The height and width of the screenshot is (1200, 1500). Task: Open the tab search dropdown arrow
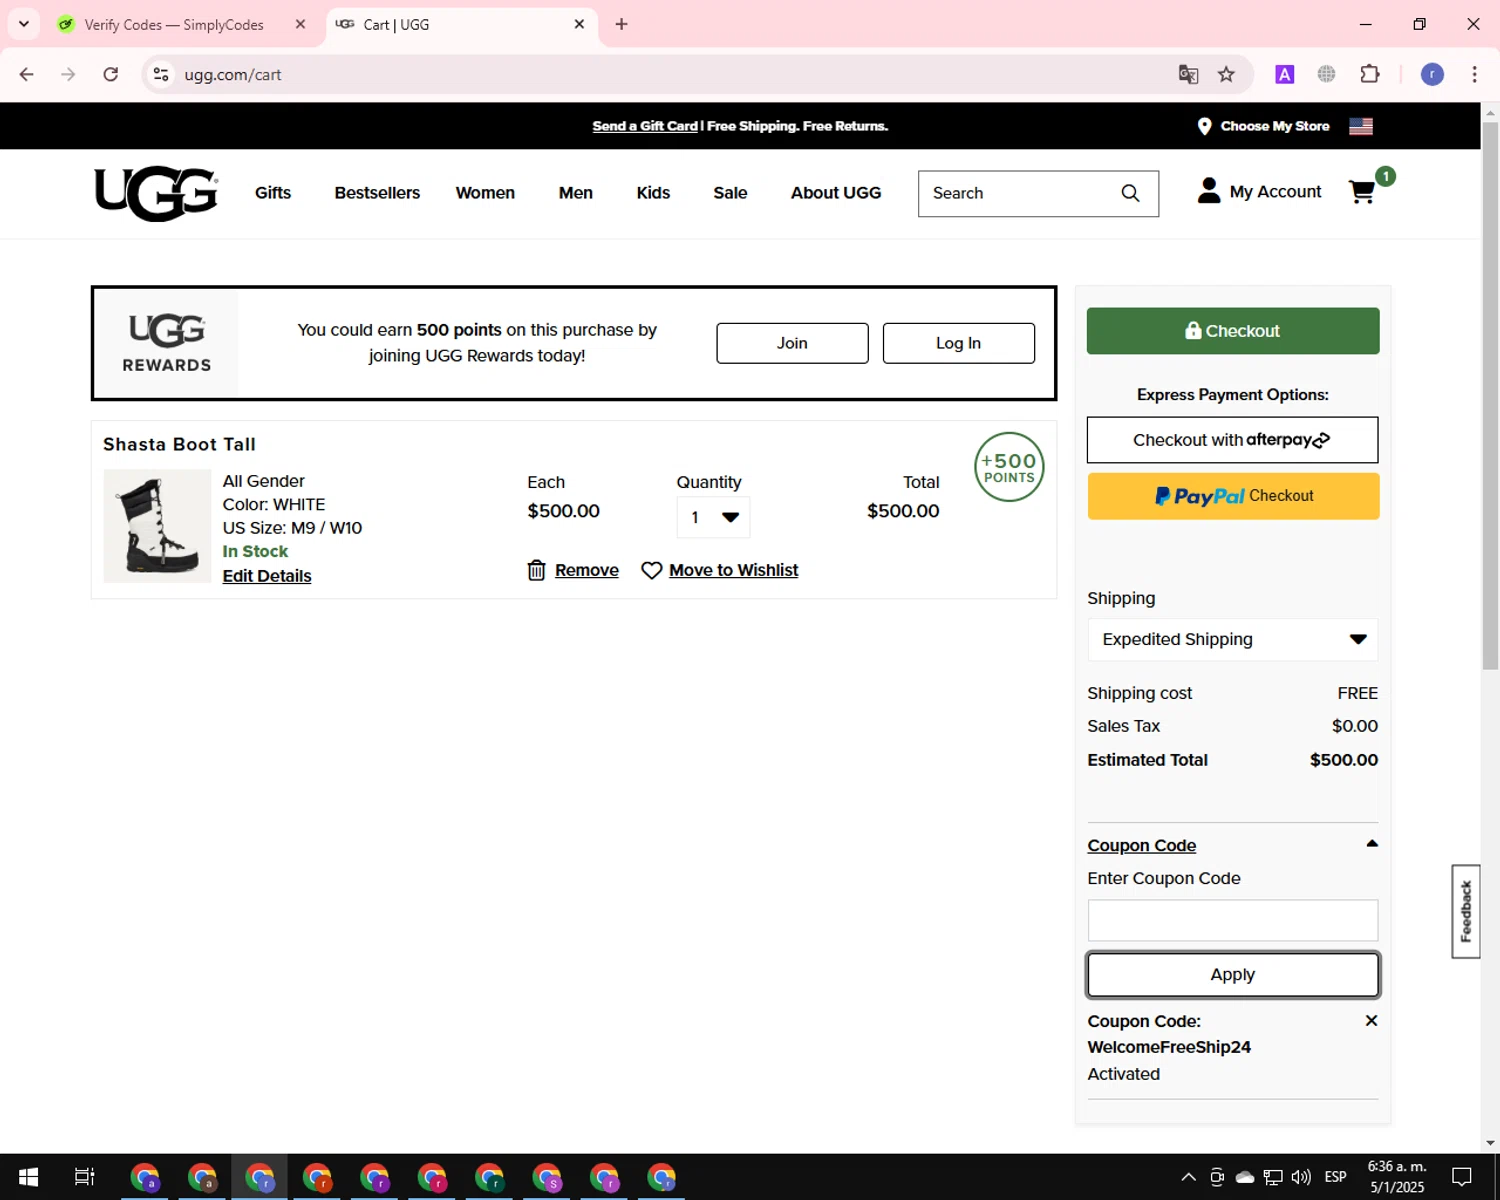tap(24, 24)
